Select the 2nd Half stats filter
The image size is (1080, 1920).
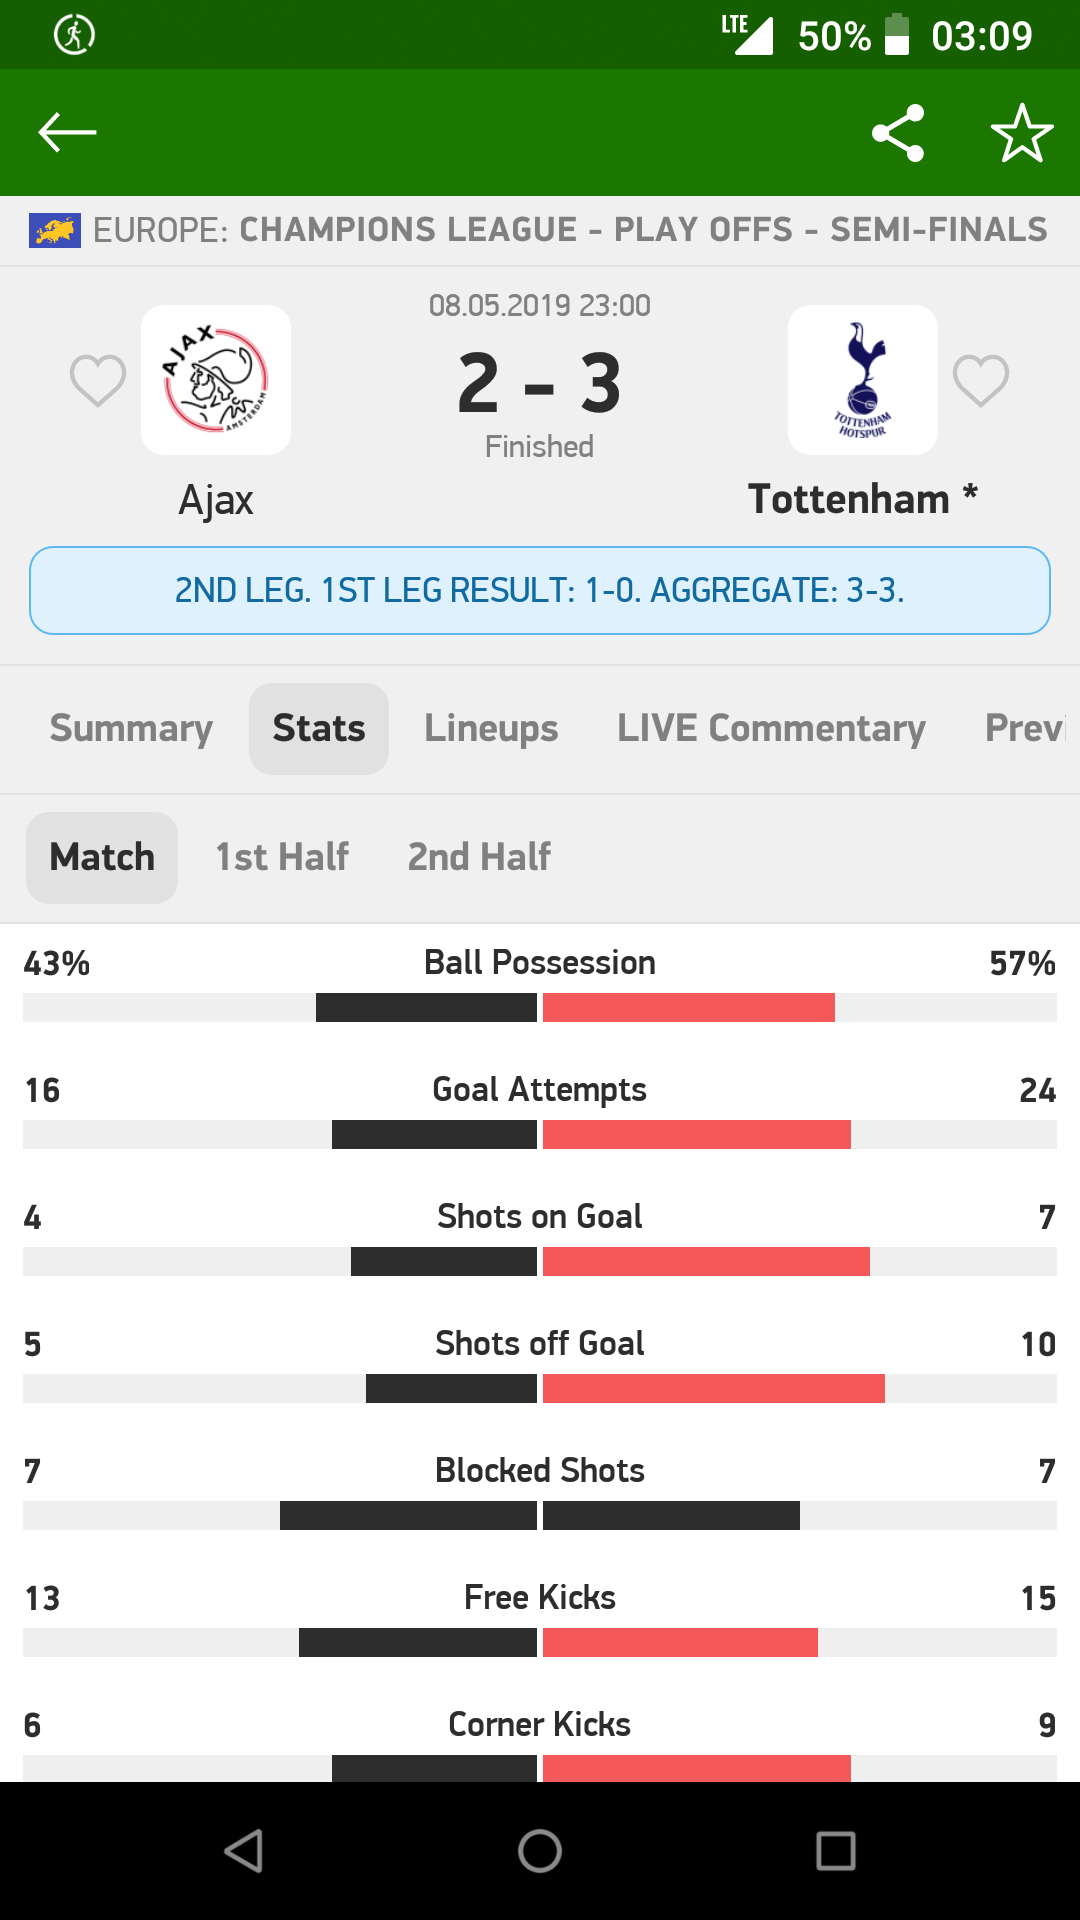coord(479,857)
